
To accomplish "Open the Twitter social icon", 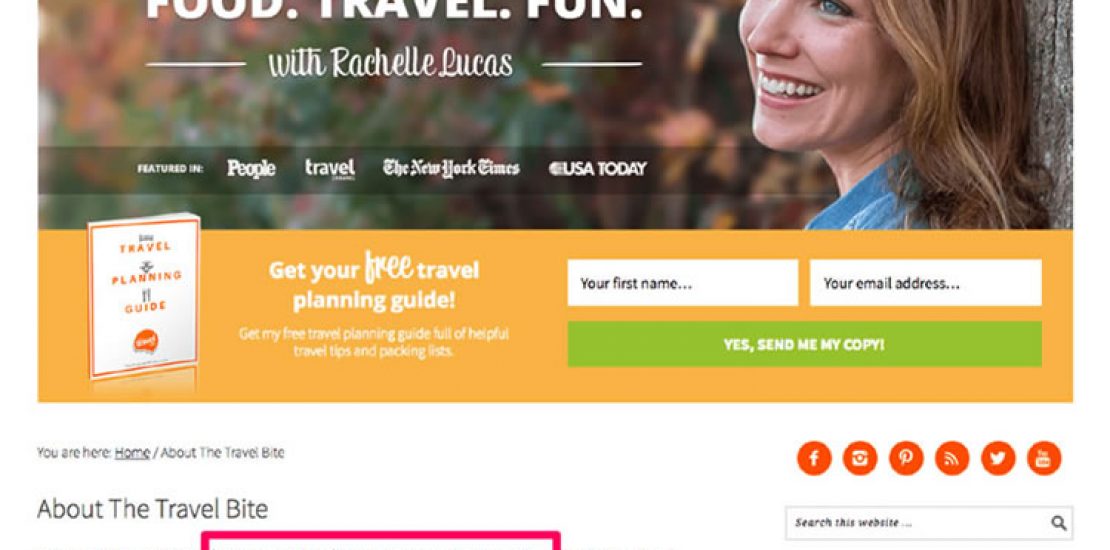I will pyautogui.click(x=998, y=458).
